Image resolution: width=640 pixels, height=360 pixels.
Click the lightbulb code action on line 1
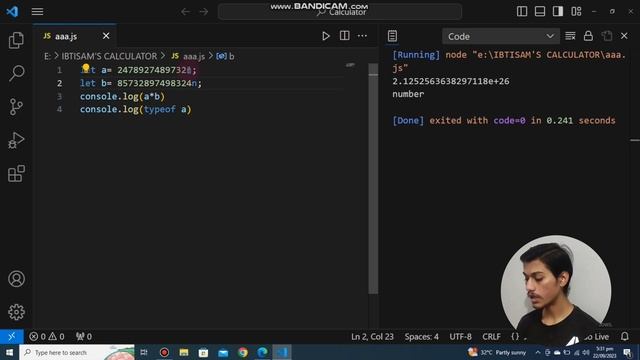tap(86, 67)
